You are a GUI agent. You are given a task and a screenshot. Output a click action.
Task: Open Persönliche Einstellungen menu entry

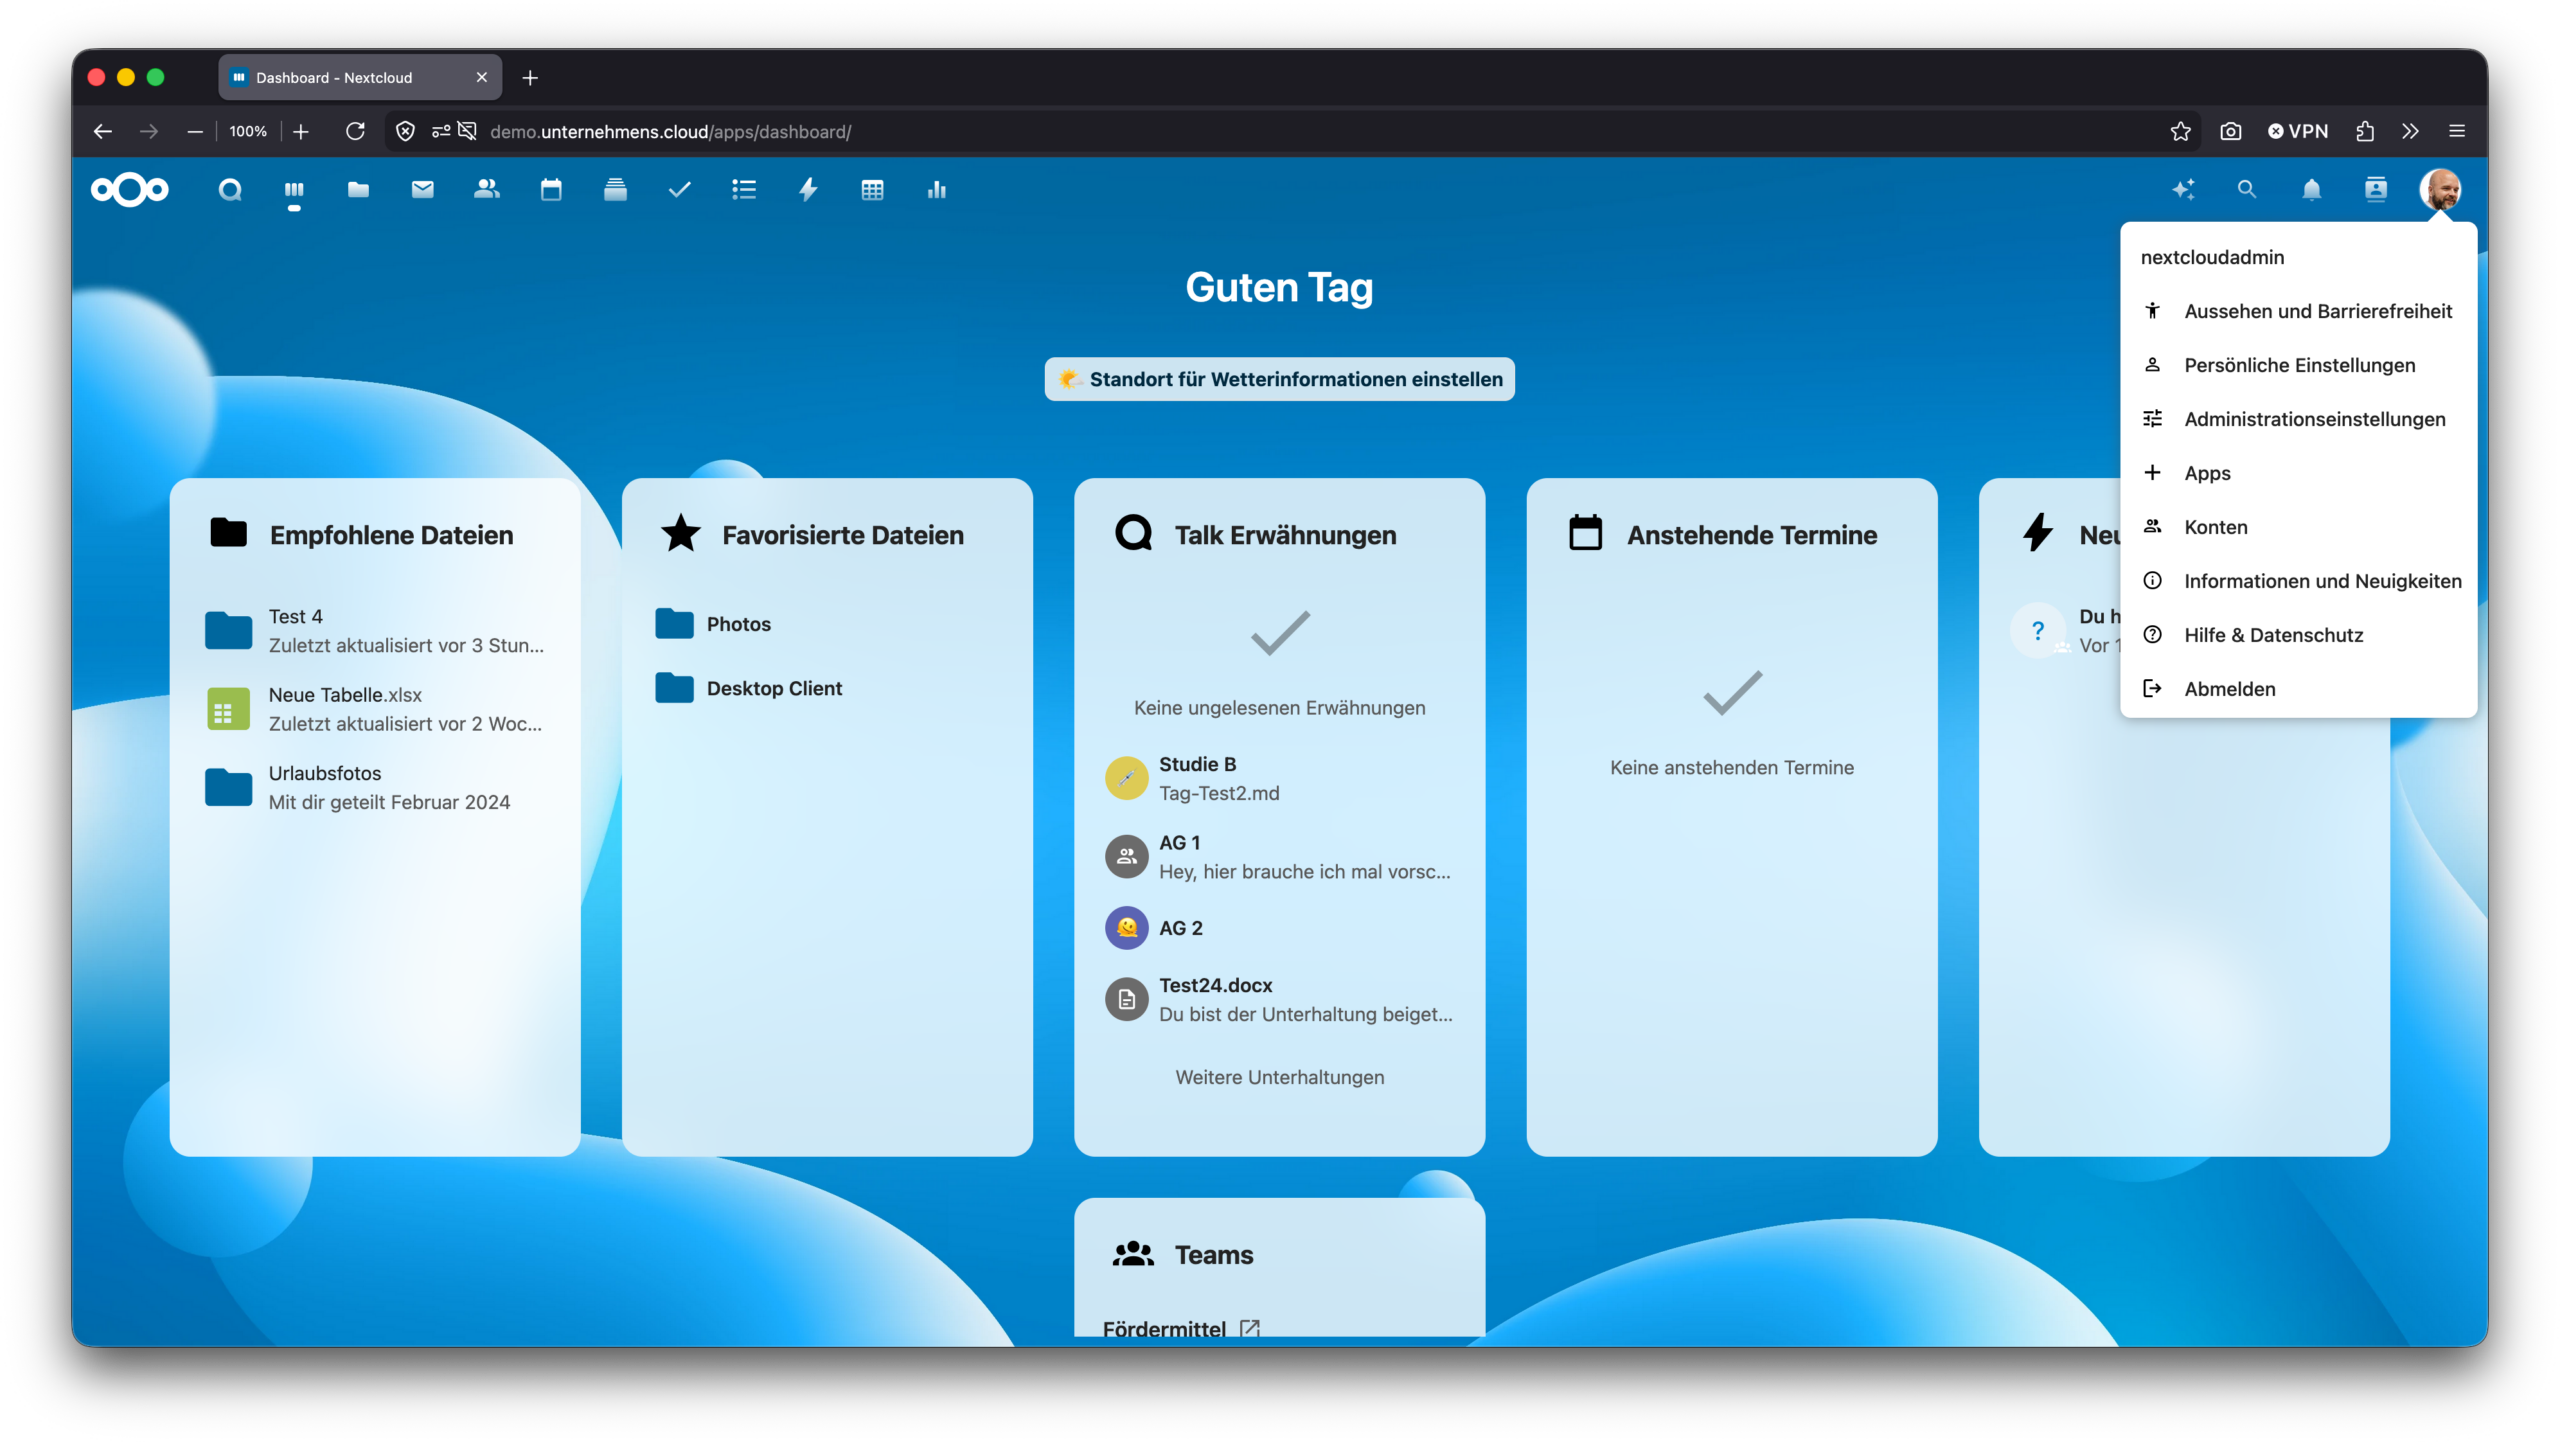[2299, 365]
